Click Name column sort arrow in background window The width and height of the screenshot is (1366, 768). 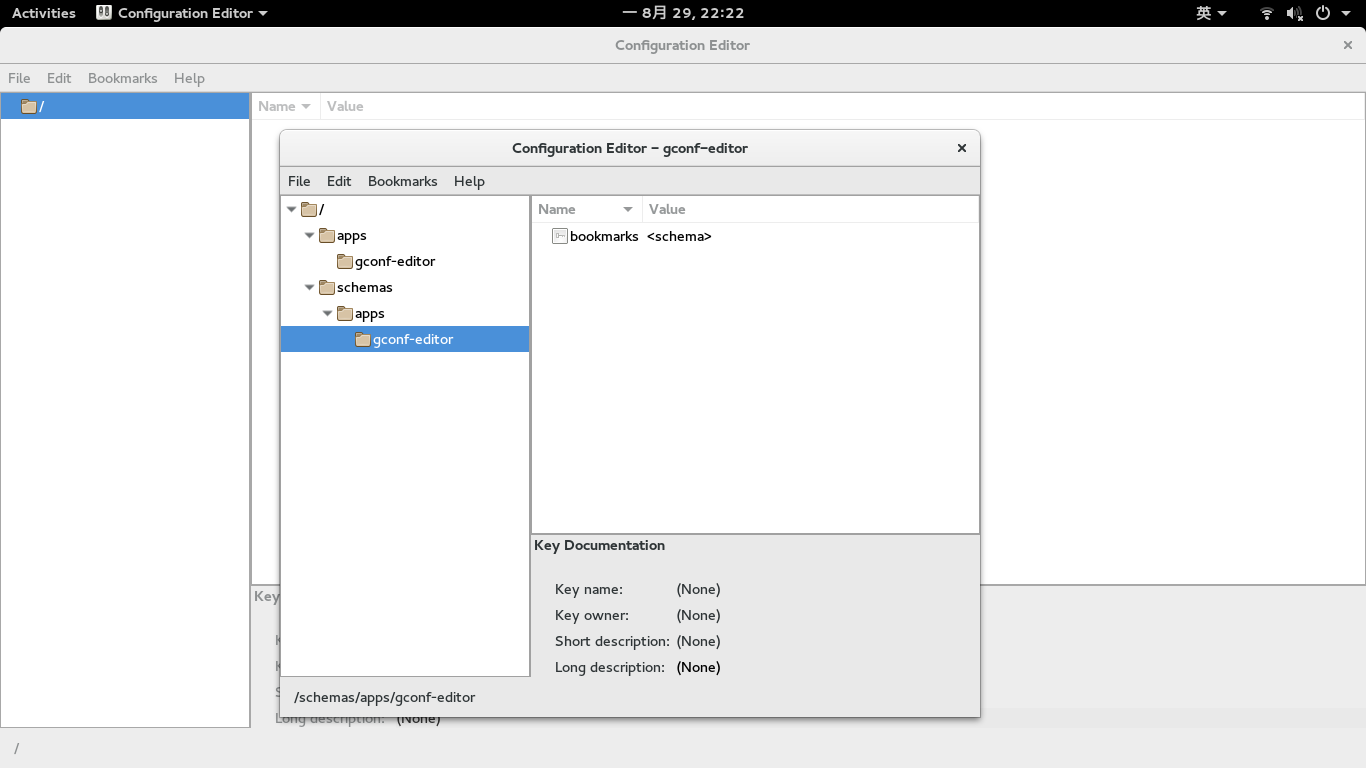pos(306,107)
